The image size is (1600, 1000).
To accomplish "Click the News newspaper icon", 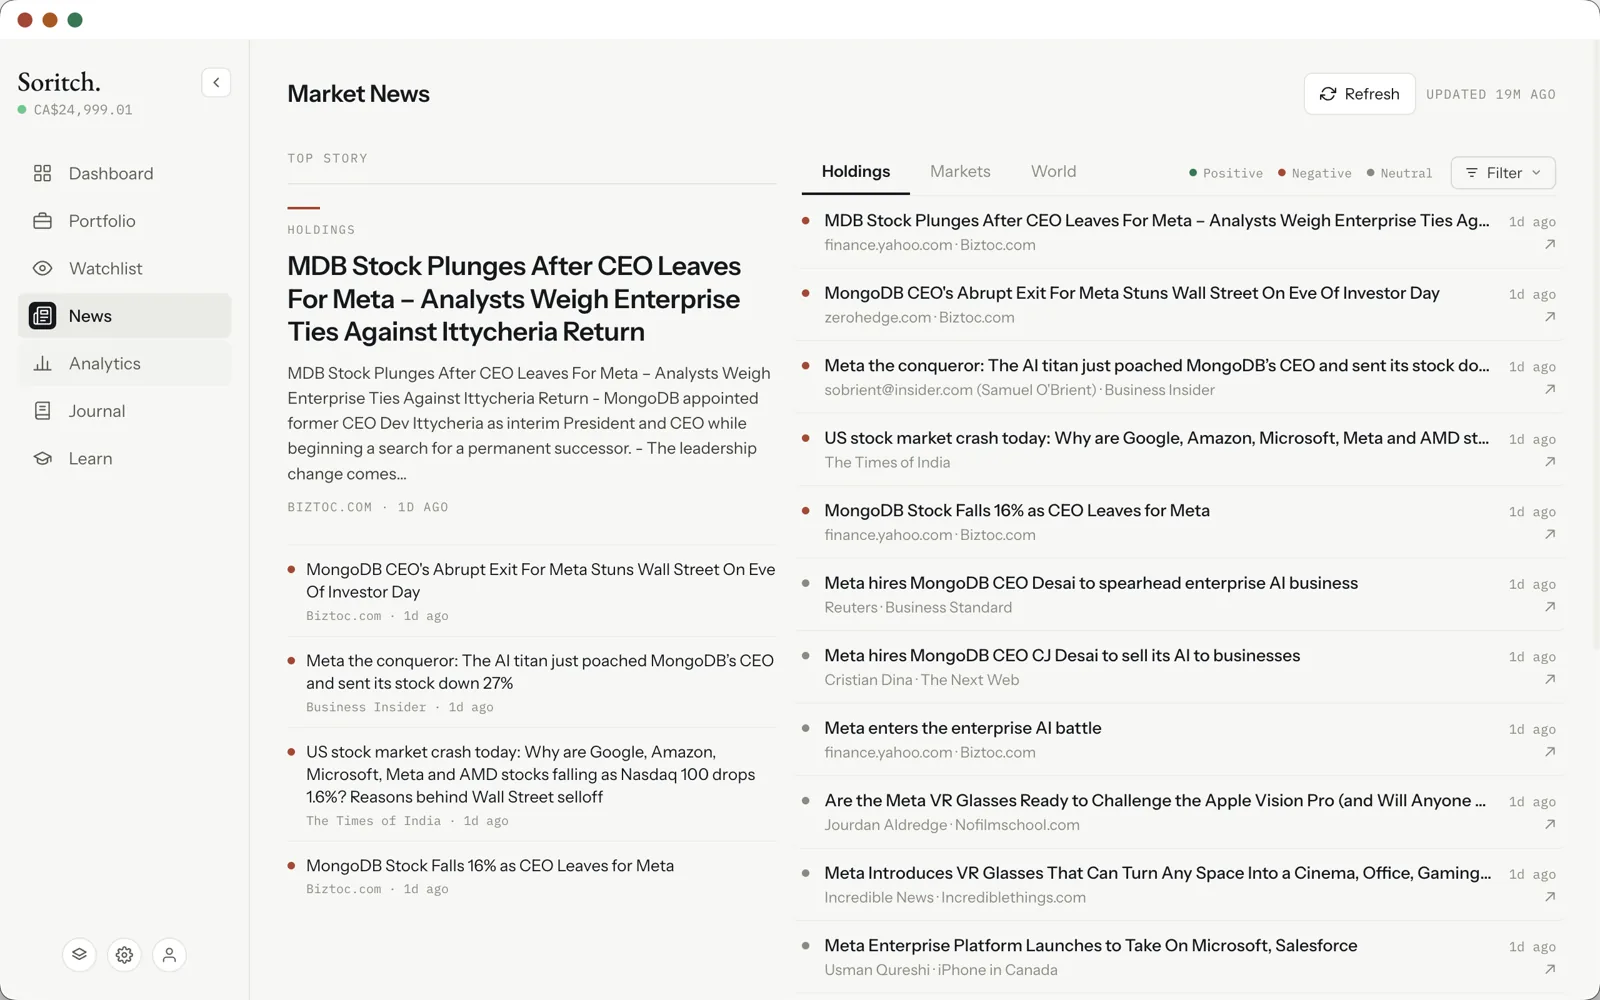I will pos(42,316).
